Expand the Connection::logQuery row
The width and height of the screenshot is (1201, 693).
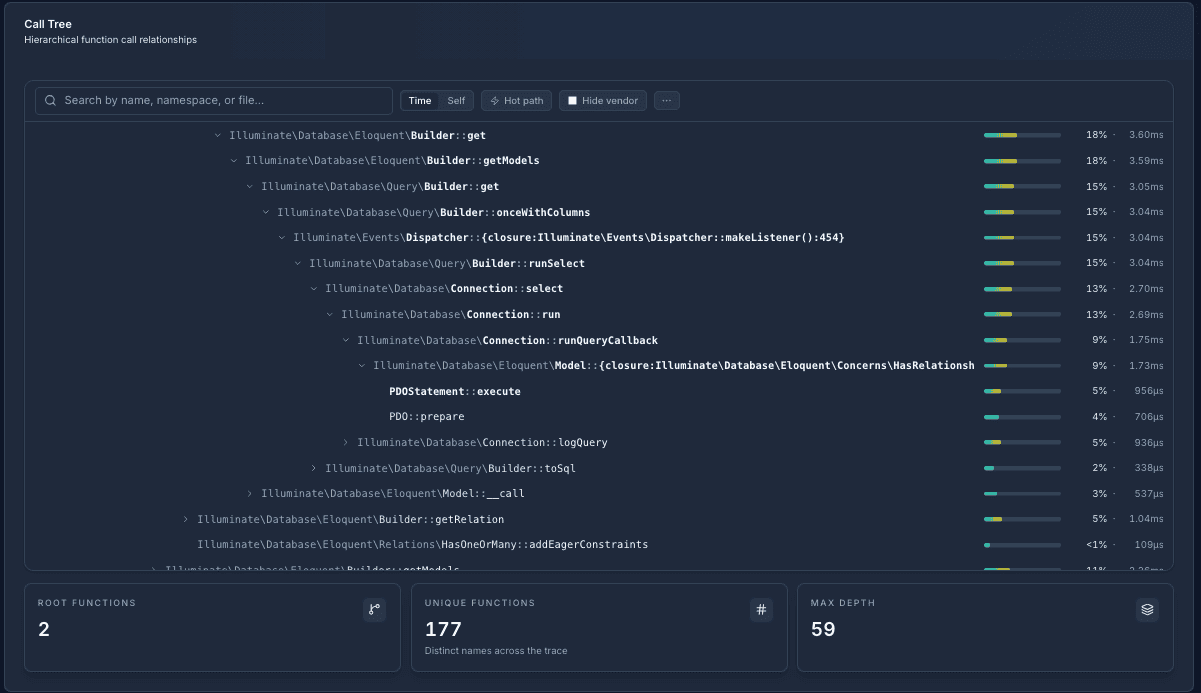(x=345, y=443)
